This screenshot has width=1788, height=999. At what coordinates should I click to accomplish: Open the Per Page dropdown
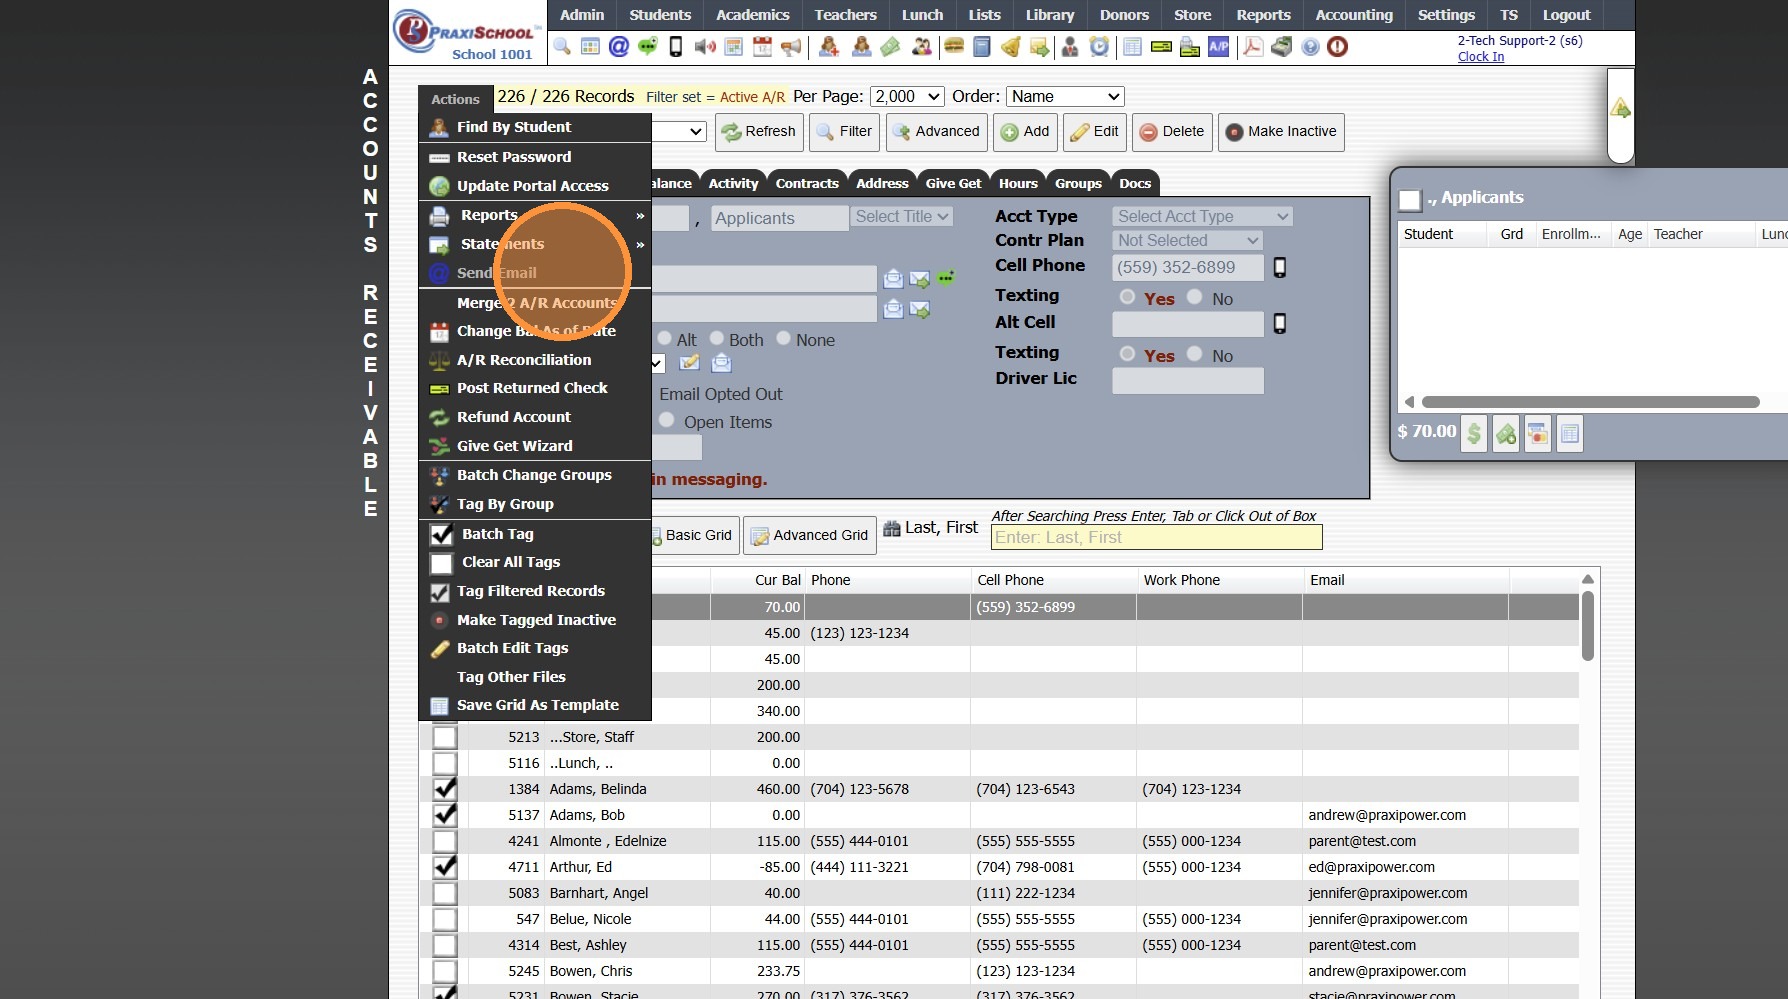click(907, 97)
